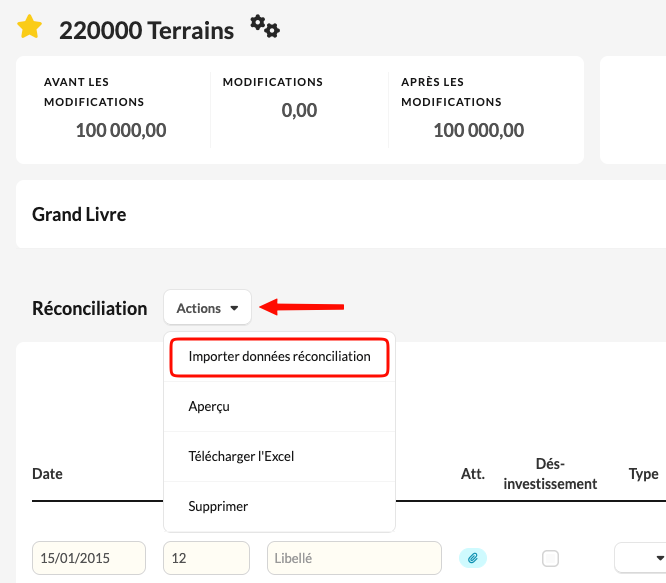The width and height of the screenshot is (666, 583).
Task: Click the yellow favorite star icon
Action: (x=30, y=28)
